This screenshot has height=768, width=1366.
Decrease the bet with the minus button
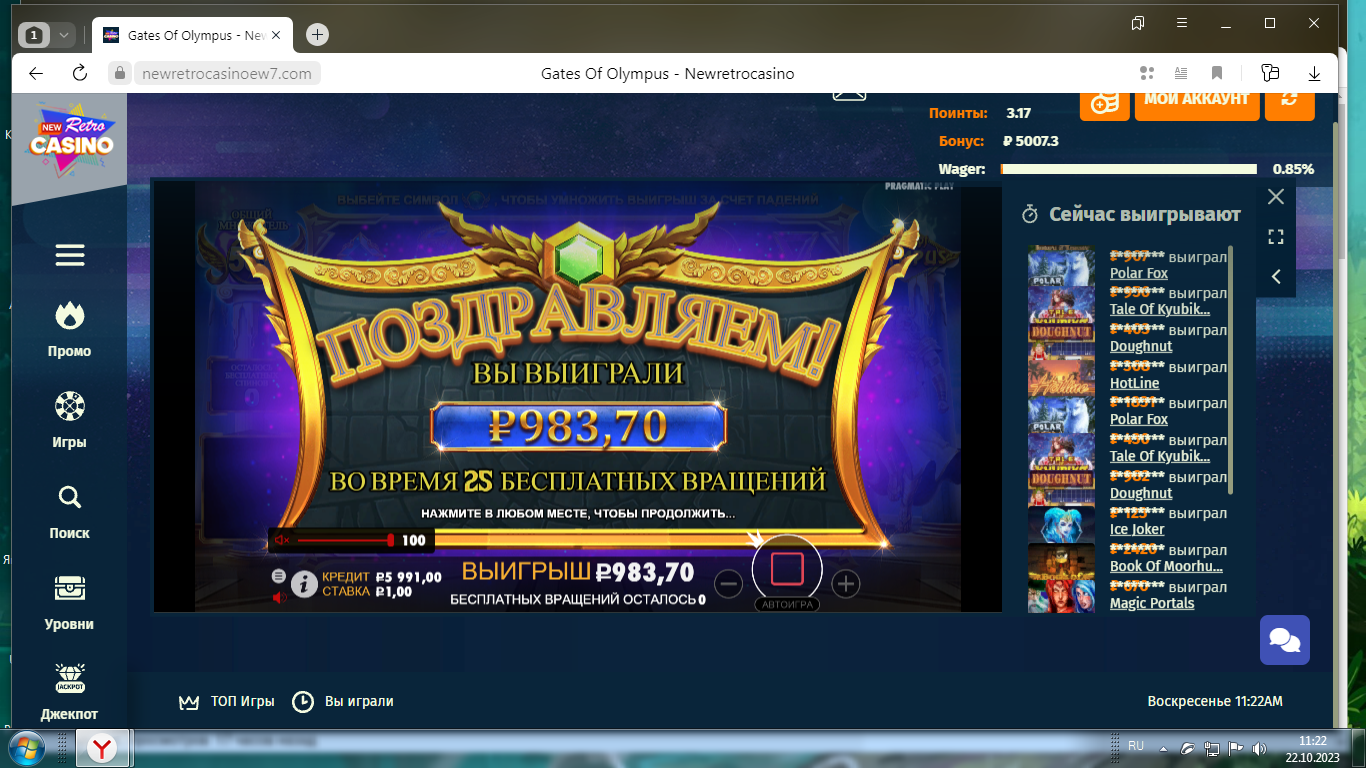click(728, 583)
